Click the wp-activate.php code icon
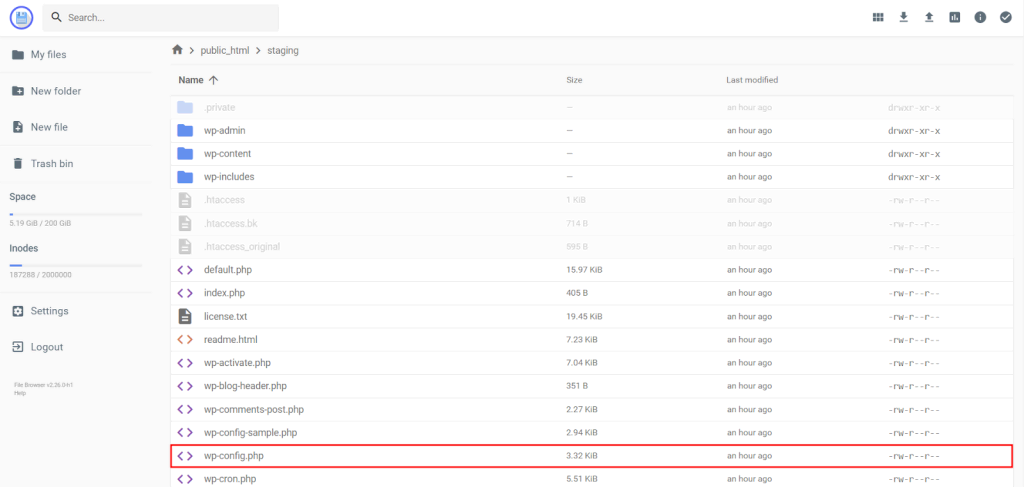 [185, 363]
